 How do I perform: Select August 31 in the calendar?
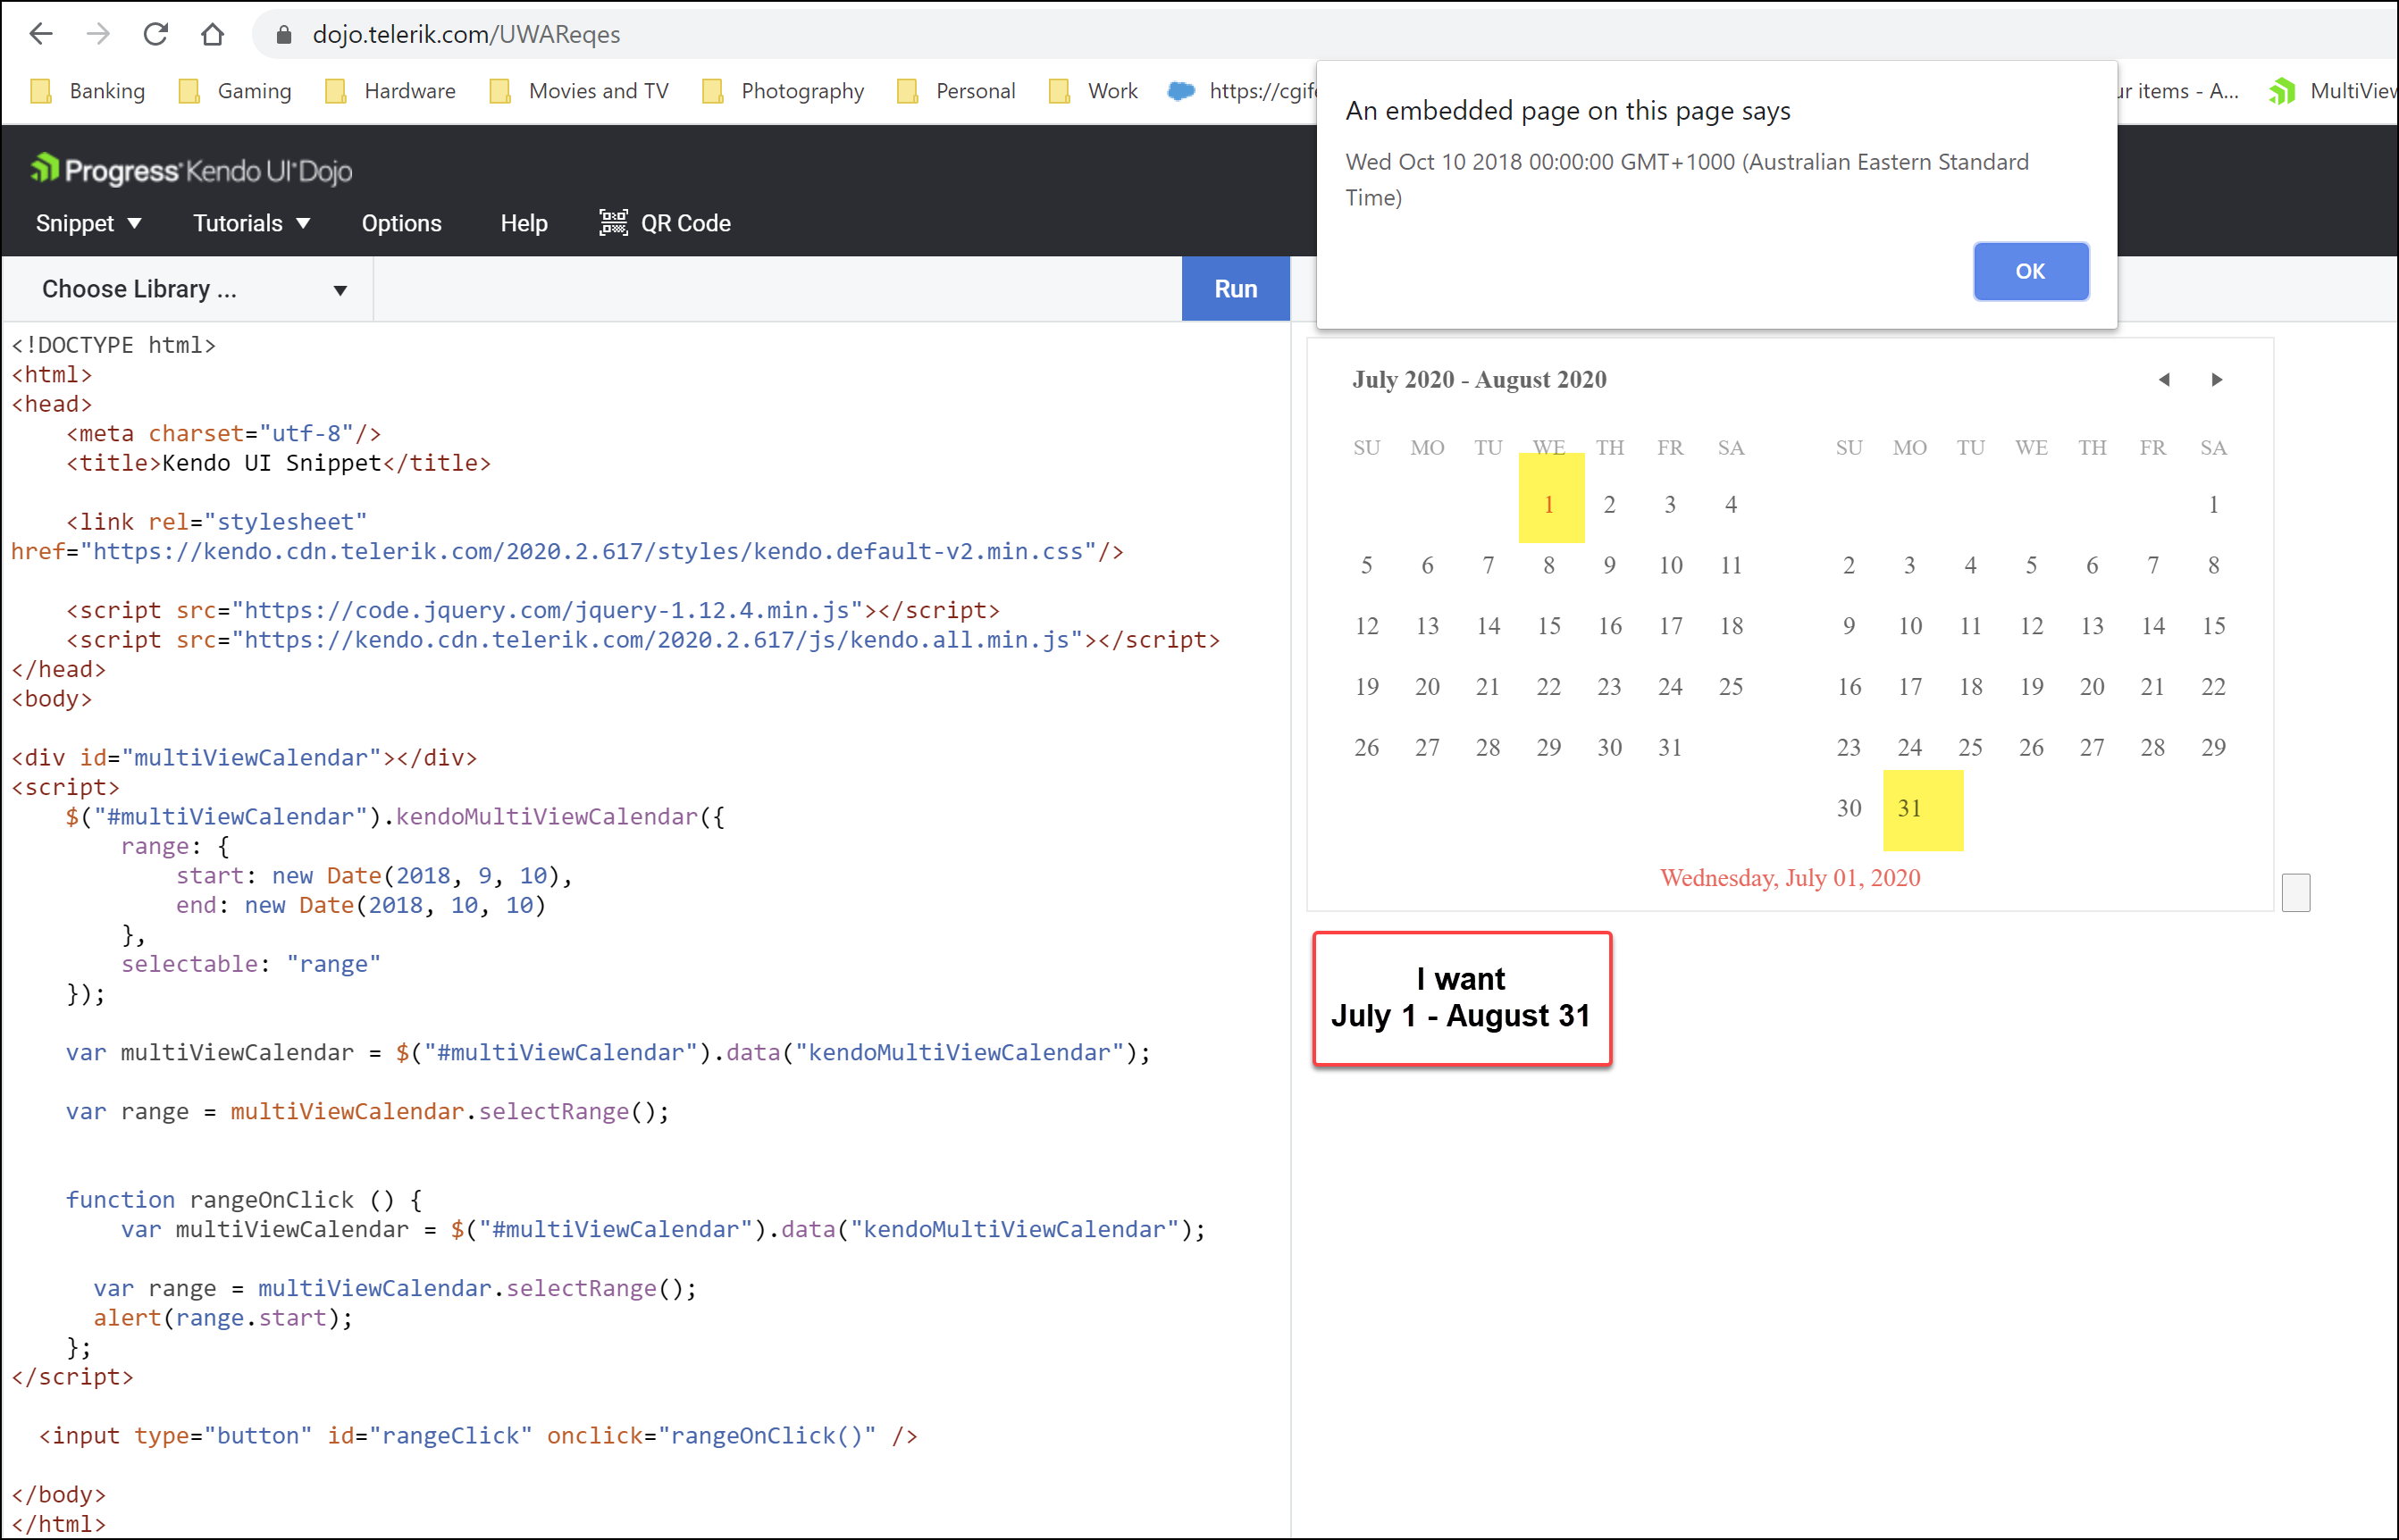pos(1910,808)
